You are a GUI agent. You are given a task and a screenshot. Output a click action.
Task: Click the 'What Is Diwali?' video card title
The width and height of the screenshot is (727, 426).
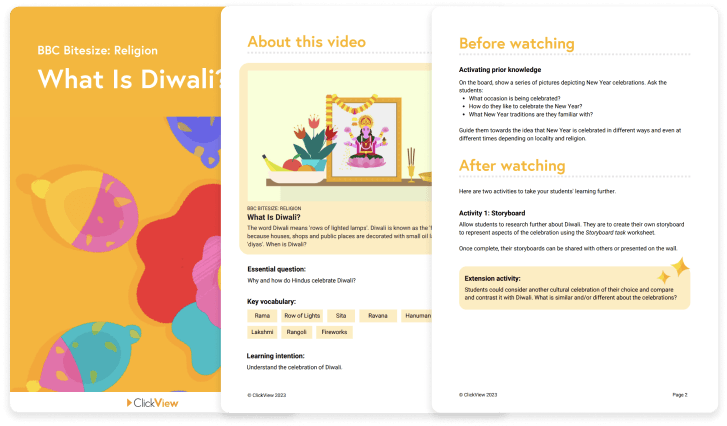[x=274, y=217]
